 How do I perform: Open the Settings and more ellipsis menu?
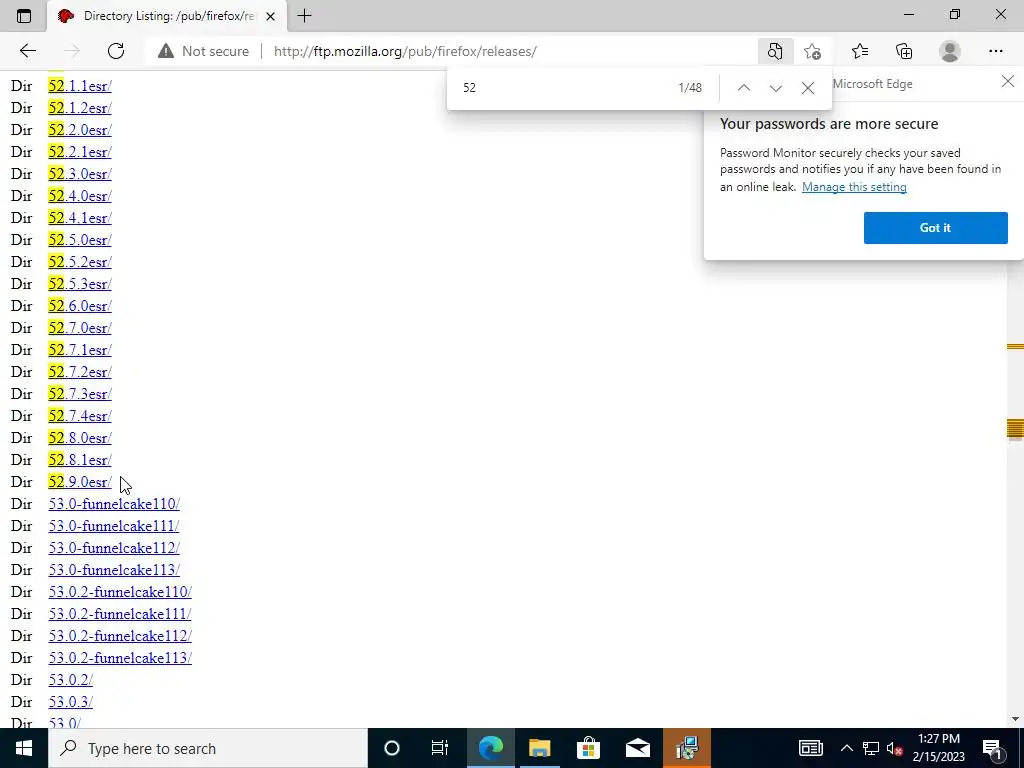click(x=995, y=51)
